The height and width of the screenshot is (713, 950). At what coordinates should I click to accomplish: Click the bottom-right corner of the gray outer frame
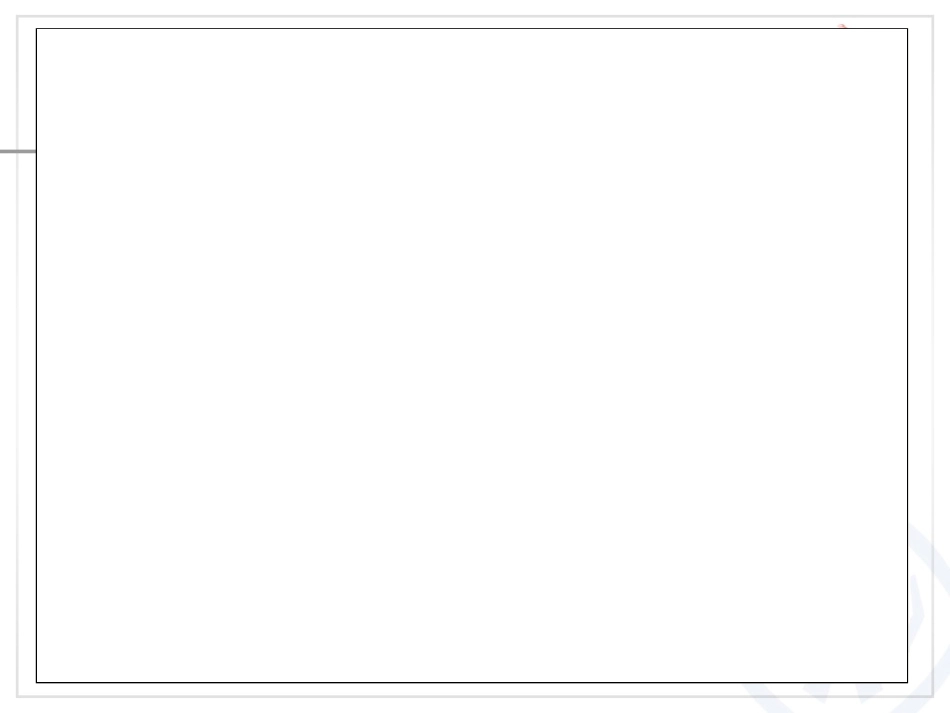[933, 697]
